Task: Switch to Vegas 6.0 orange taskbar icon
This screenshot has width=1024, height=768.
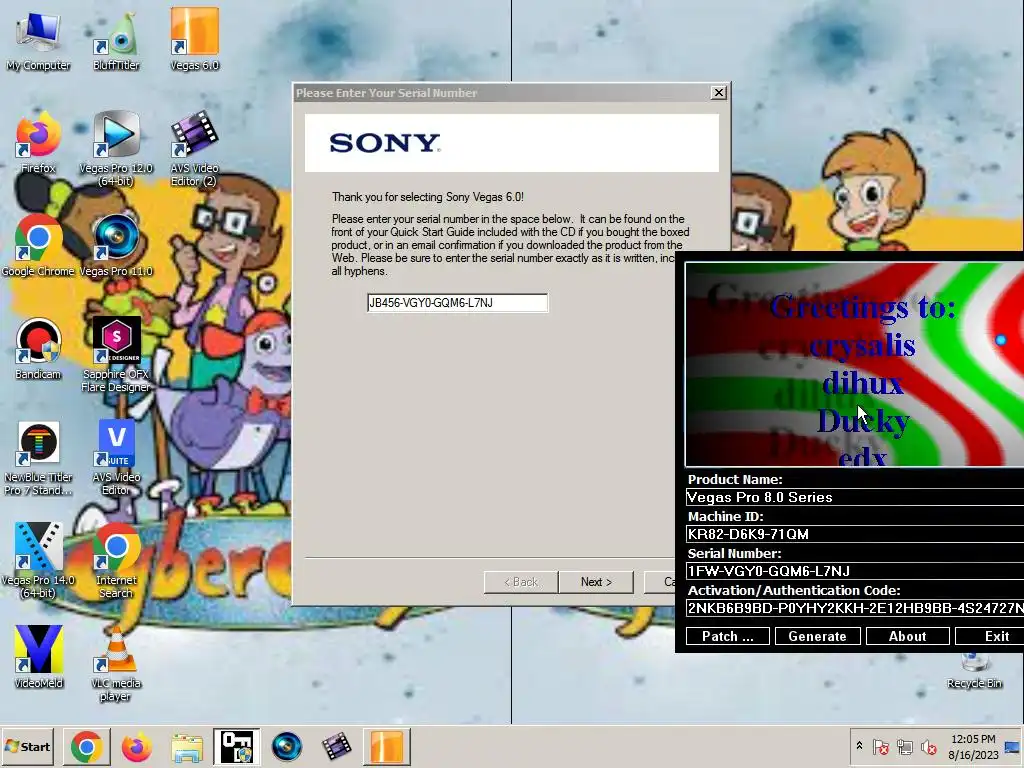Action: point(387,746)
